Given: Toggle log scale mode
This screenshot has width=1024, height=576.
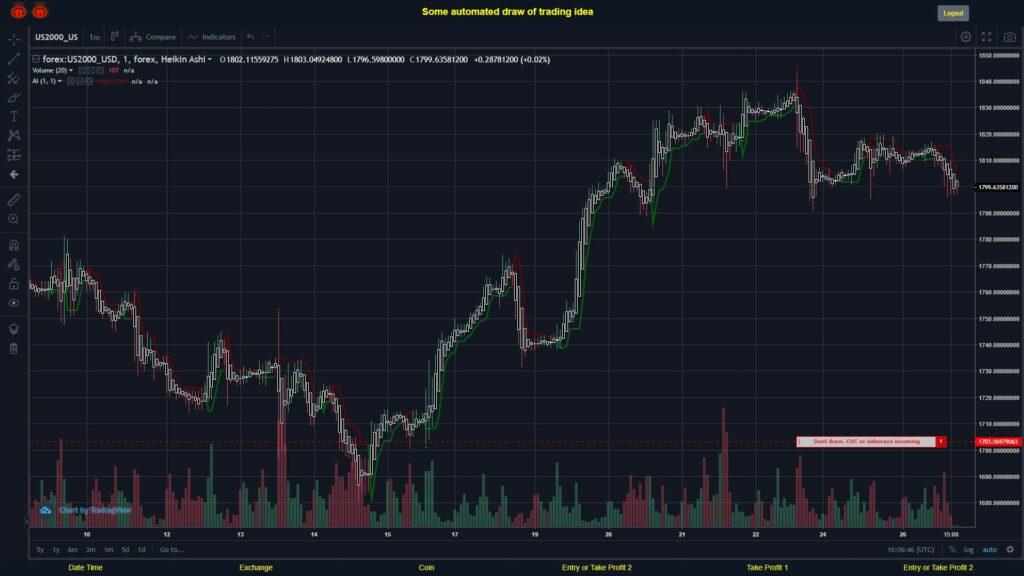Looking at the screenshot, I should (968, 550).
